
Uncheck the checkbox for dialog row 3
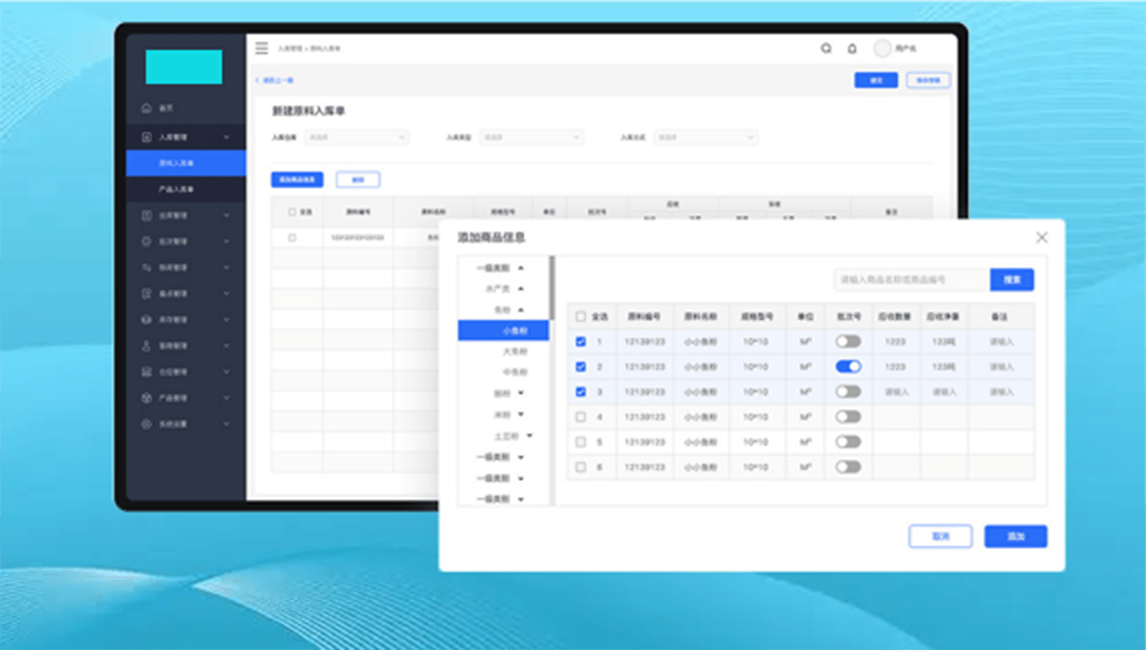pos(580,392)
